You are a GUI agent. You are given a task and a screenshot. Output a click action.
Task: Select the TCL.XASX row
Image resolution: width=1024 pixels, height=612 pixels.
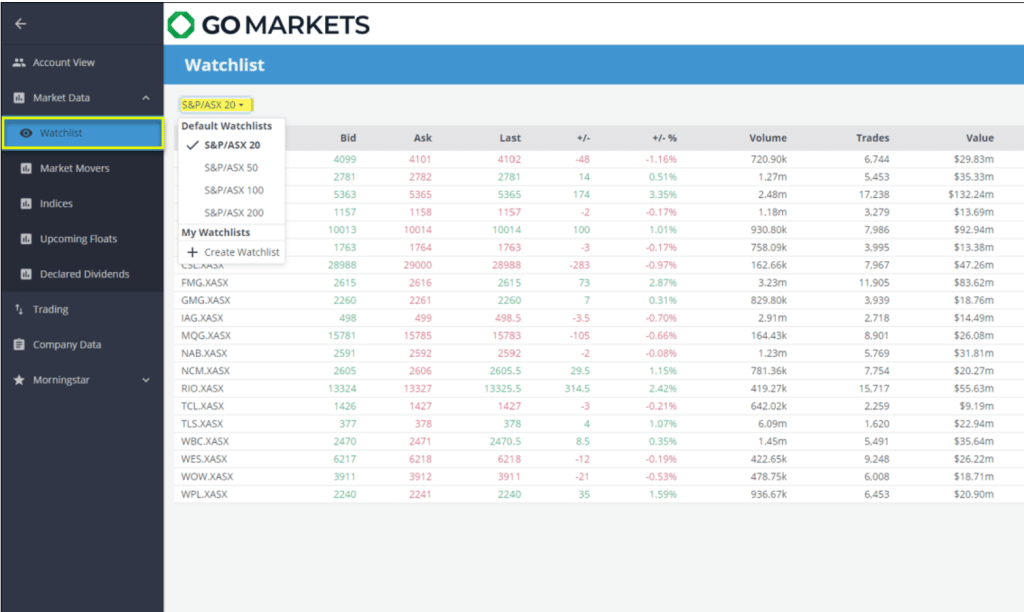599,406
